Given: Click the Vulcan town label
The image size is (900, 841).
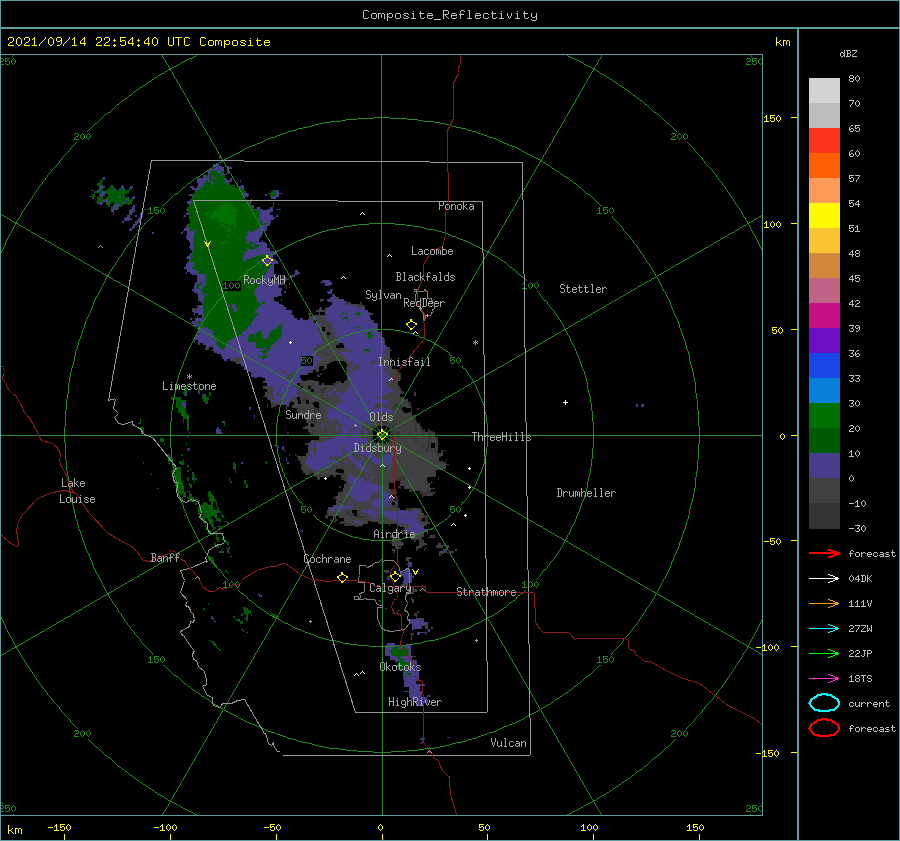Looking at the screenshot, I should [508, 743].
